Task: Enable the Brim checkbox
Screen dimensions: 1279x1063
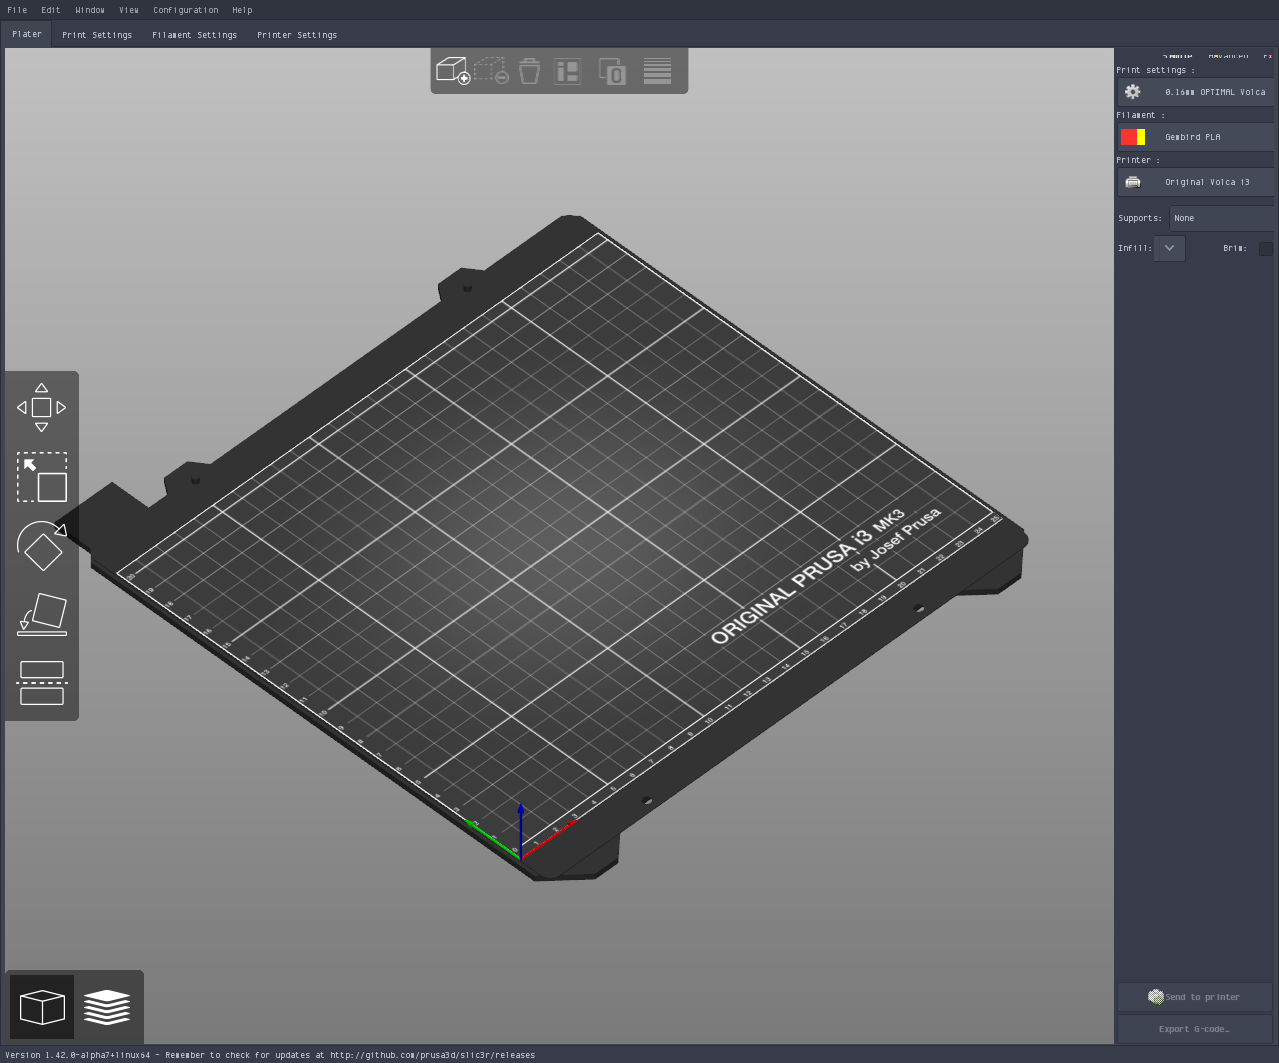Action: [x=1265, y=248]
